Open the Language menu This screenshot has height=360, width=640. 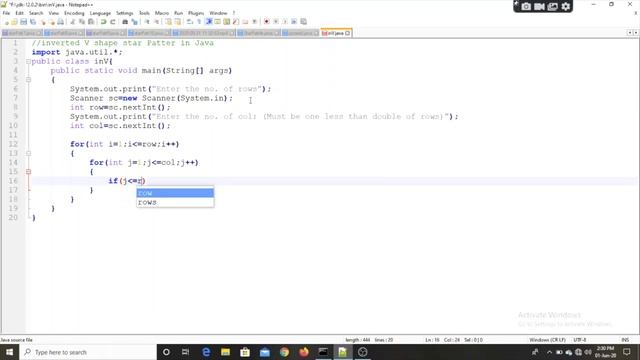[x=100, y=13]
